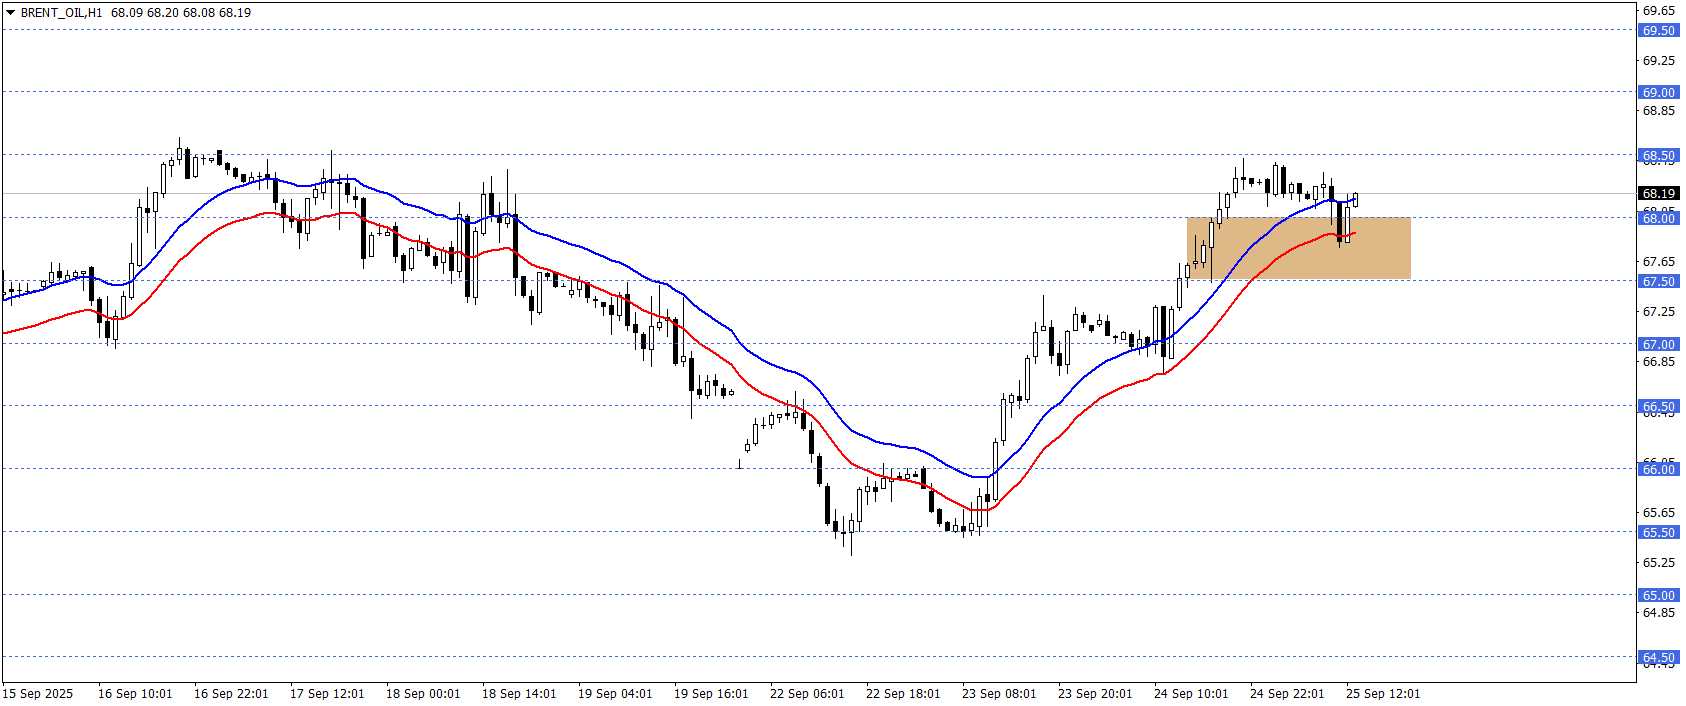Click the current price tag 68.19
This screenshot has height=706, width=1686.
pyautogui.click(x=1658, y=194)
